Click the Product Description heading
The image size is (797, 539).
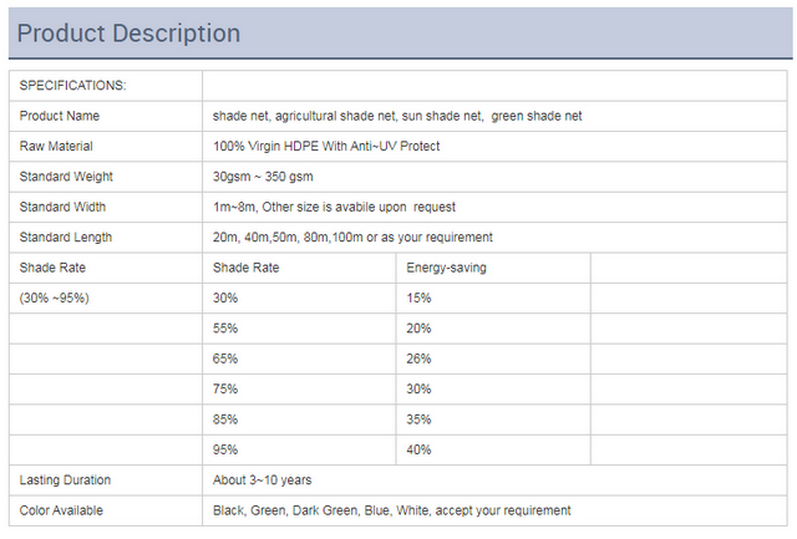click(x=129, y=34)
